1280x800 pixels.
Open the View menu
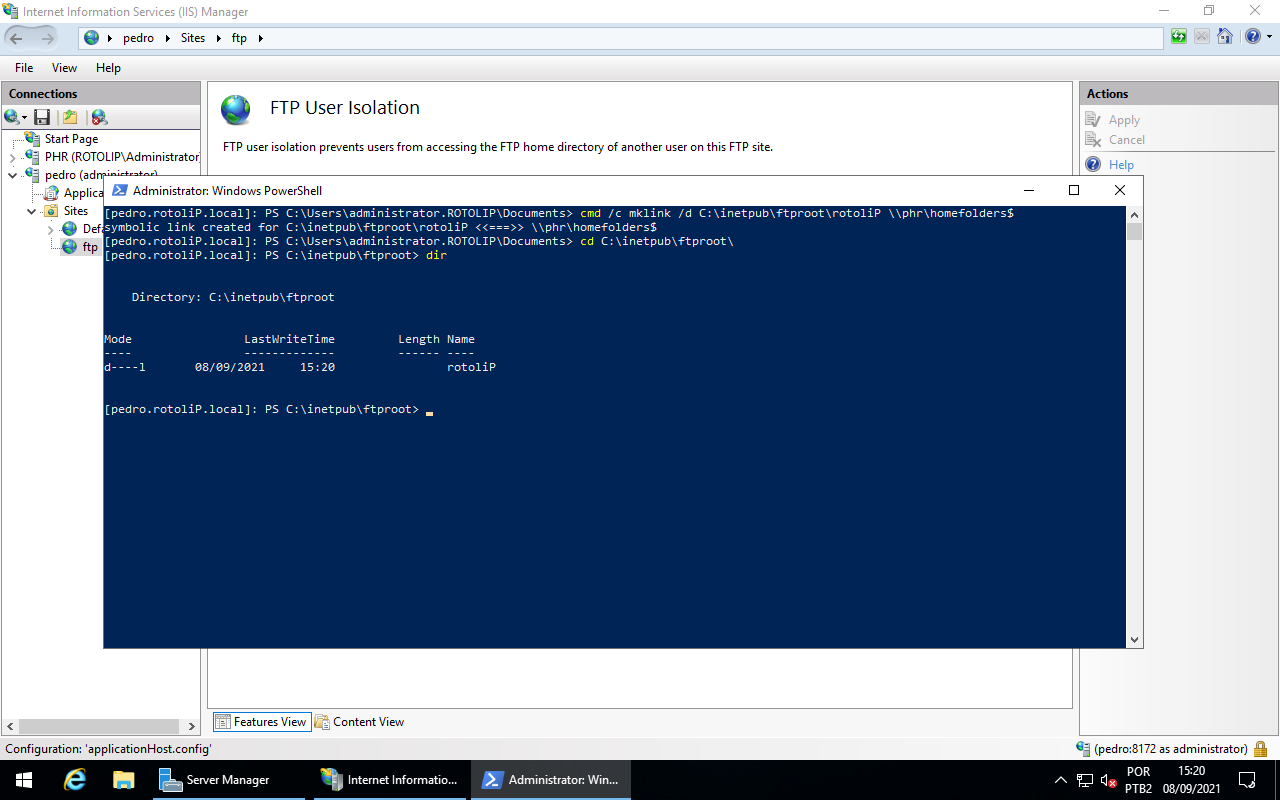pyautogui.click(x=64, y=68)
